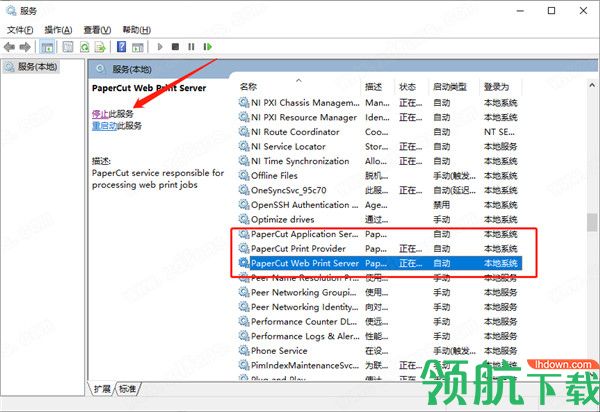Select the NI PXI Resource Manager service
Image resolution: width=600 pixels, height=412 pixels.
point(379,117)
